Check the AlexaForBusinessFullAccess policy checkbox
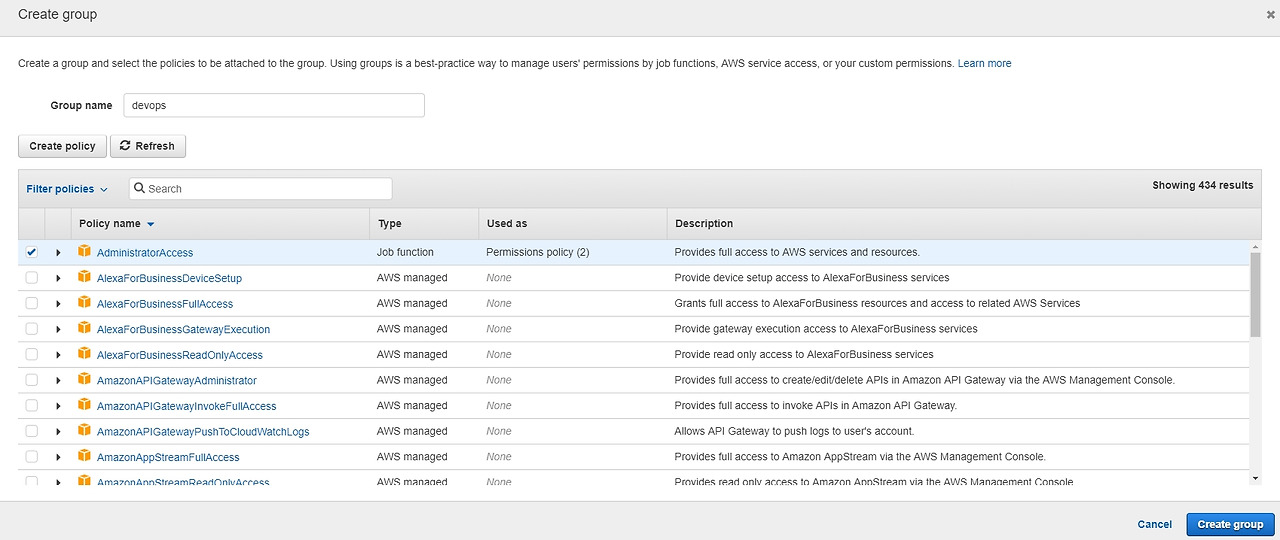This screenshot has height=540, width=1280. click(x=31, y=303)
